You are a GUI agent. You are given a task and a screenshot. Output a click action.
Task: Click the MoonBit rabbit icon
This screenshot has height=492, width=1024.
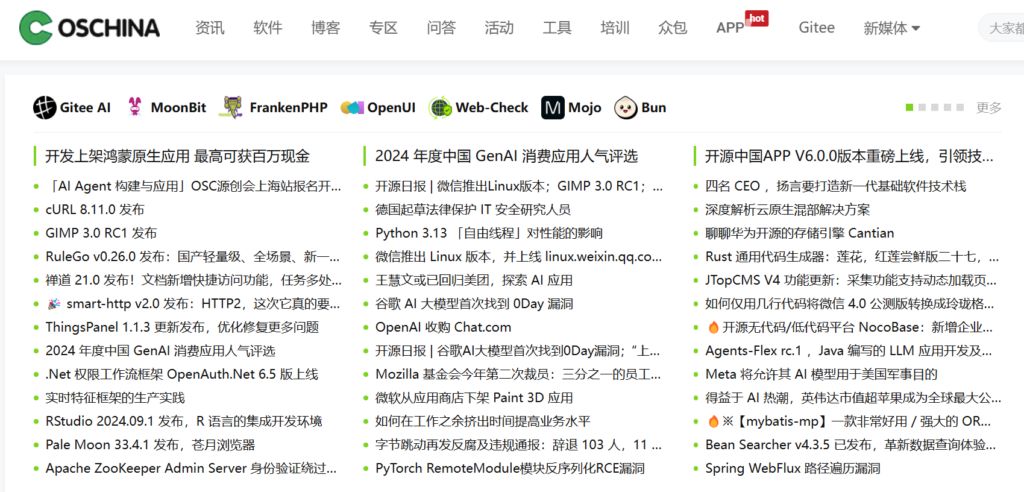coord(135,107)
